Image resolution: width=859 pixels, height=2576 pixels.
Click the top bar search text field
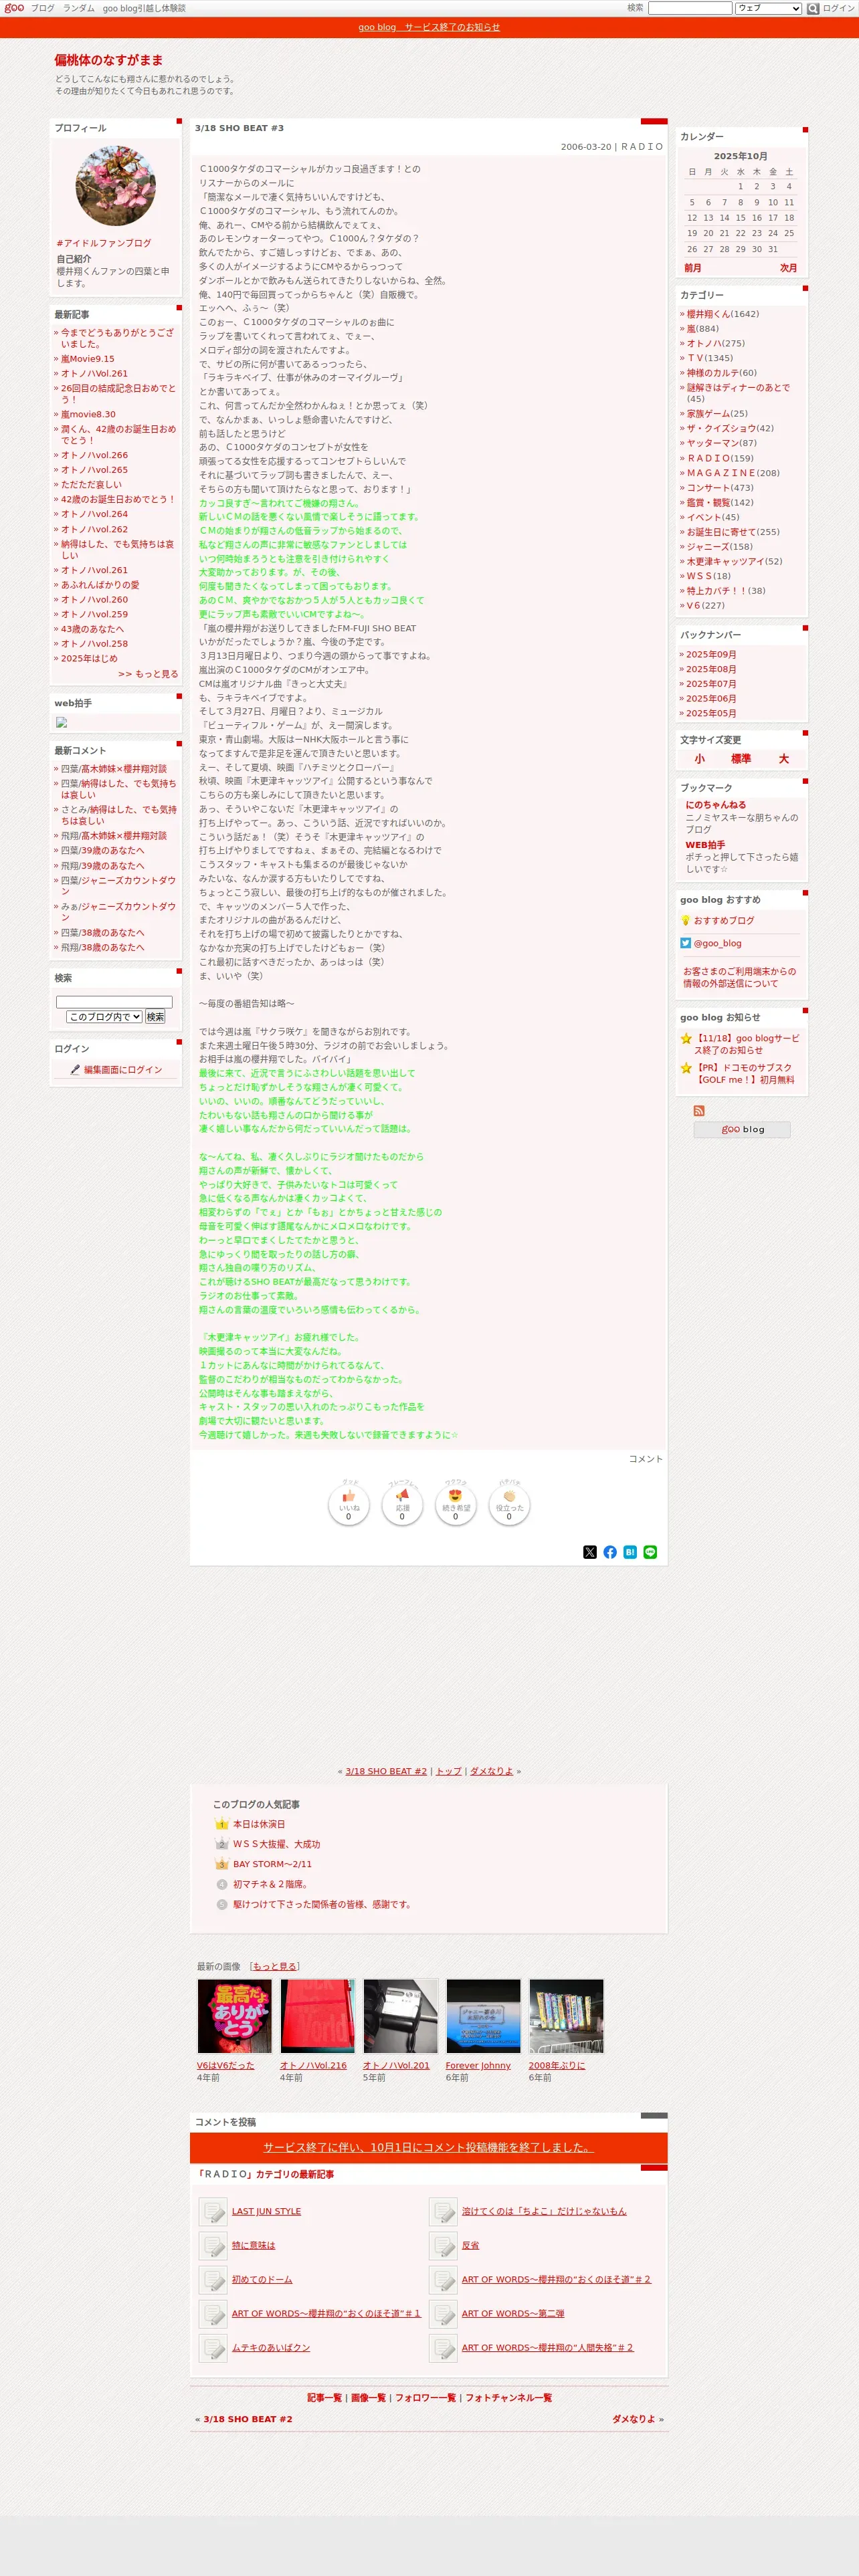tap(690, 8)
